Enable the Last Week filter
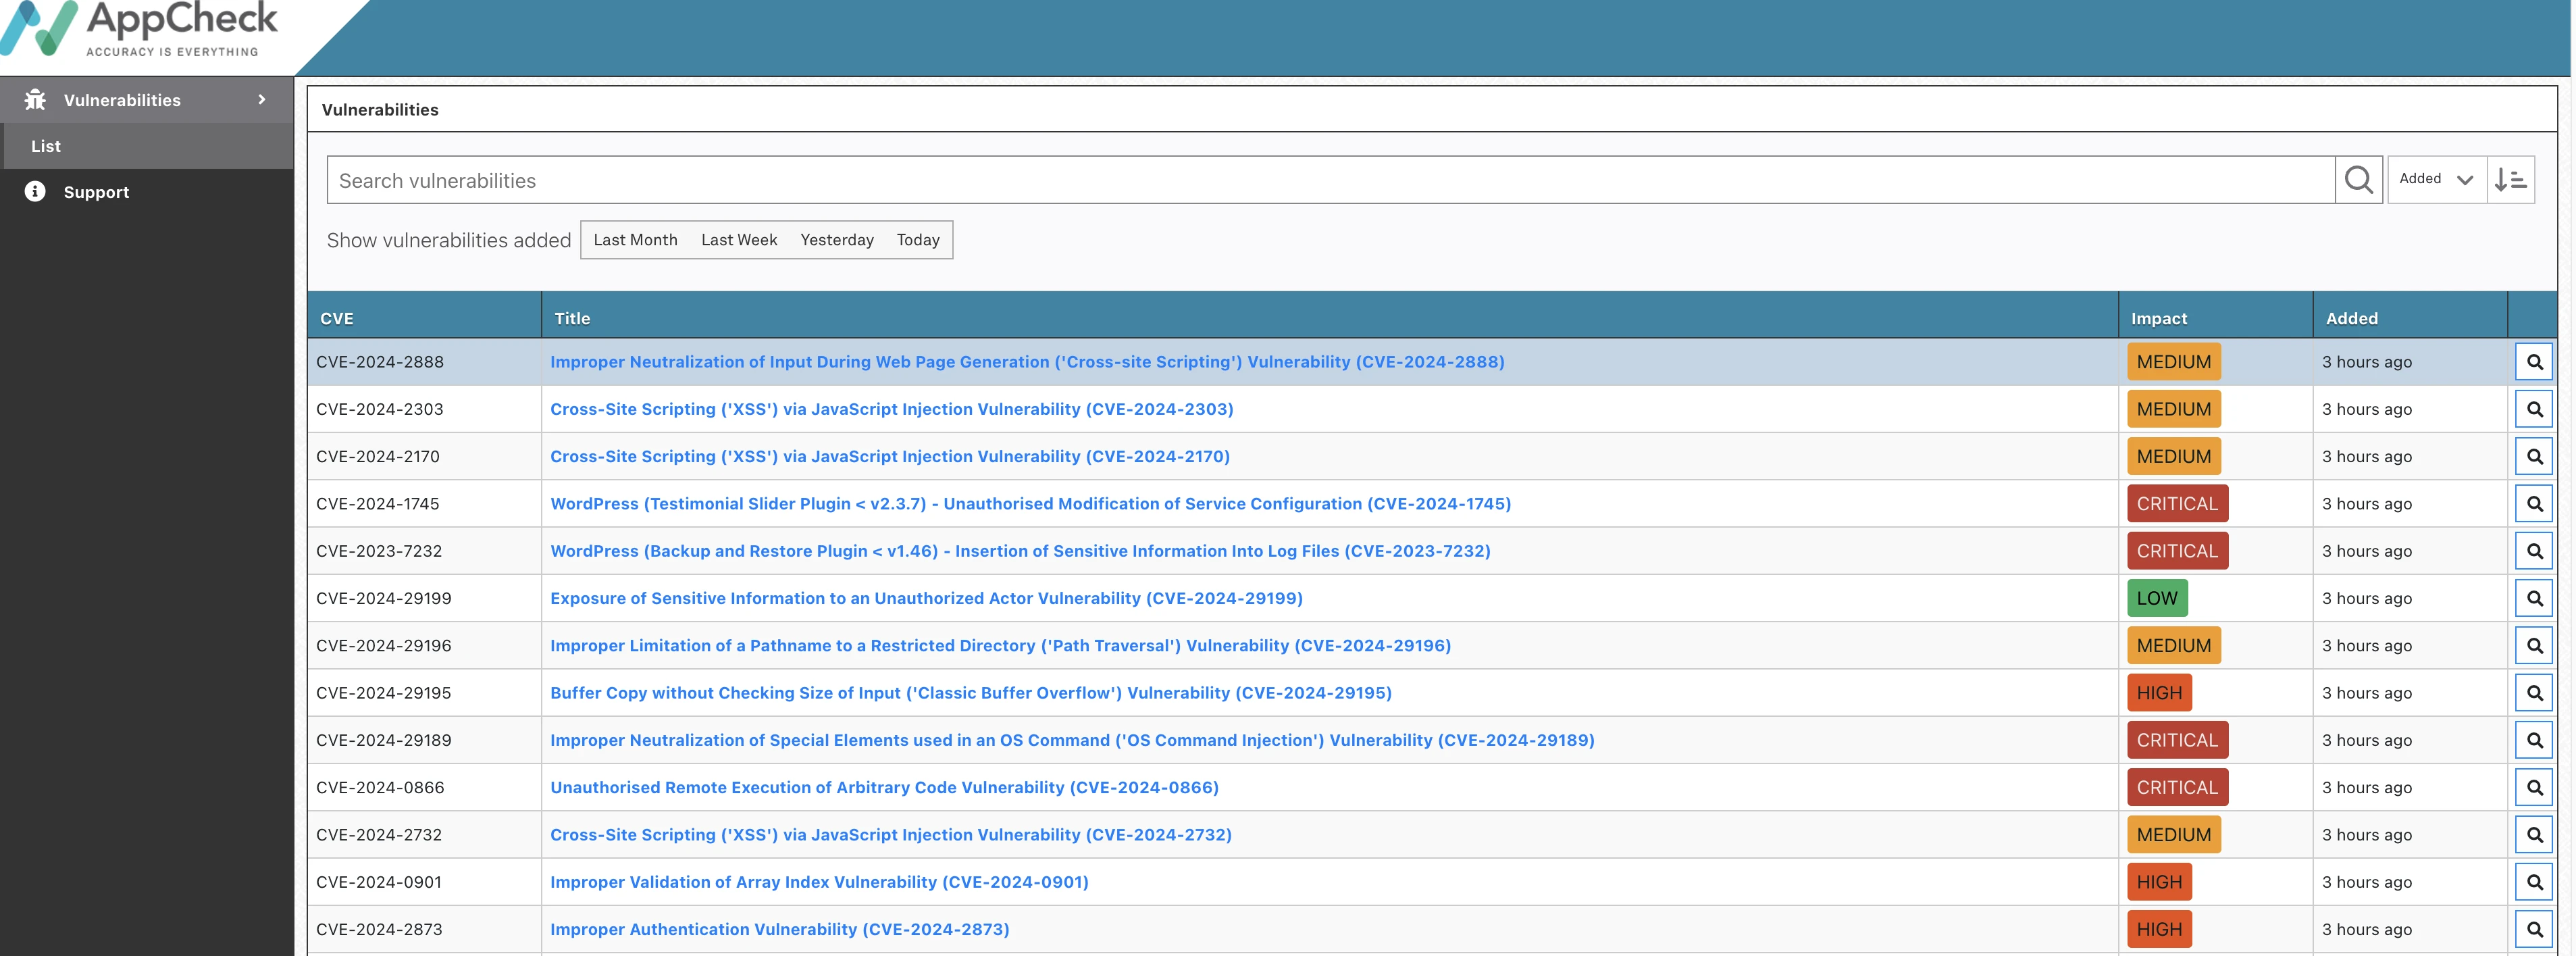Viewport: 2576px width, 956px height. pyautogui.click(x=738, y=240)
